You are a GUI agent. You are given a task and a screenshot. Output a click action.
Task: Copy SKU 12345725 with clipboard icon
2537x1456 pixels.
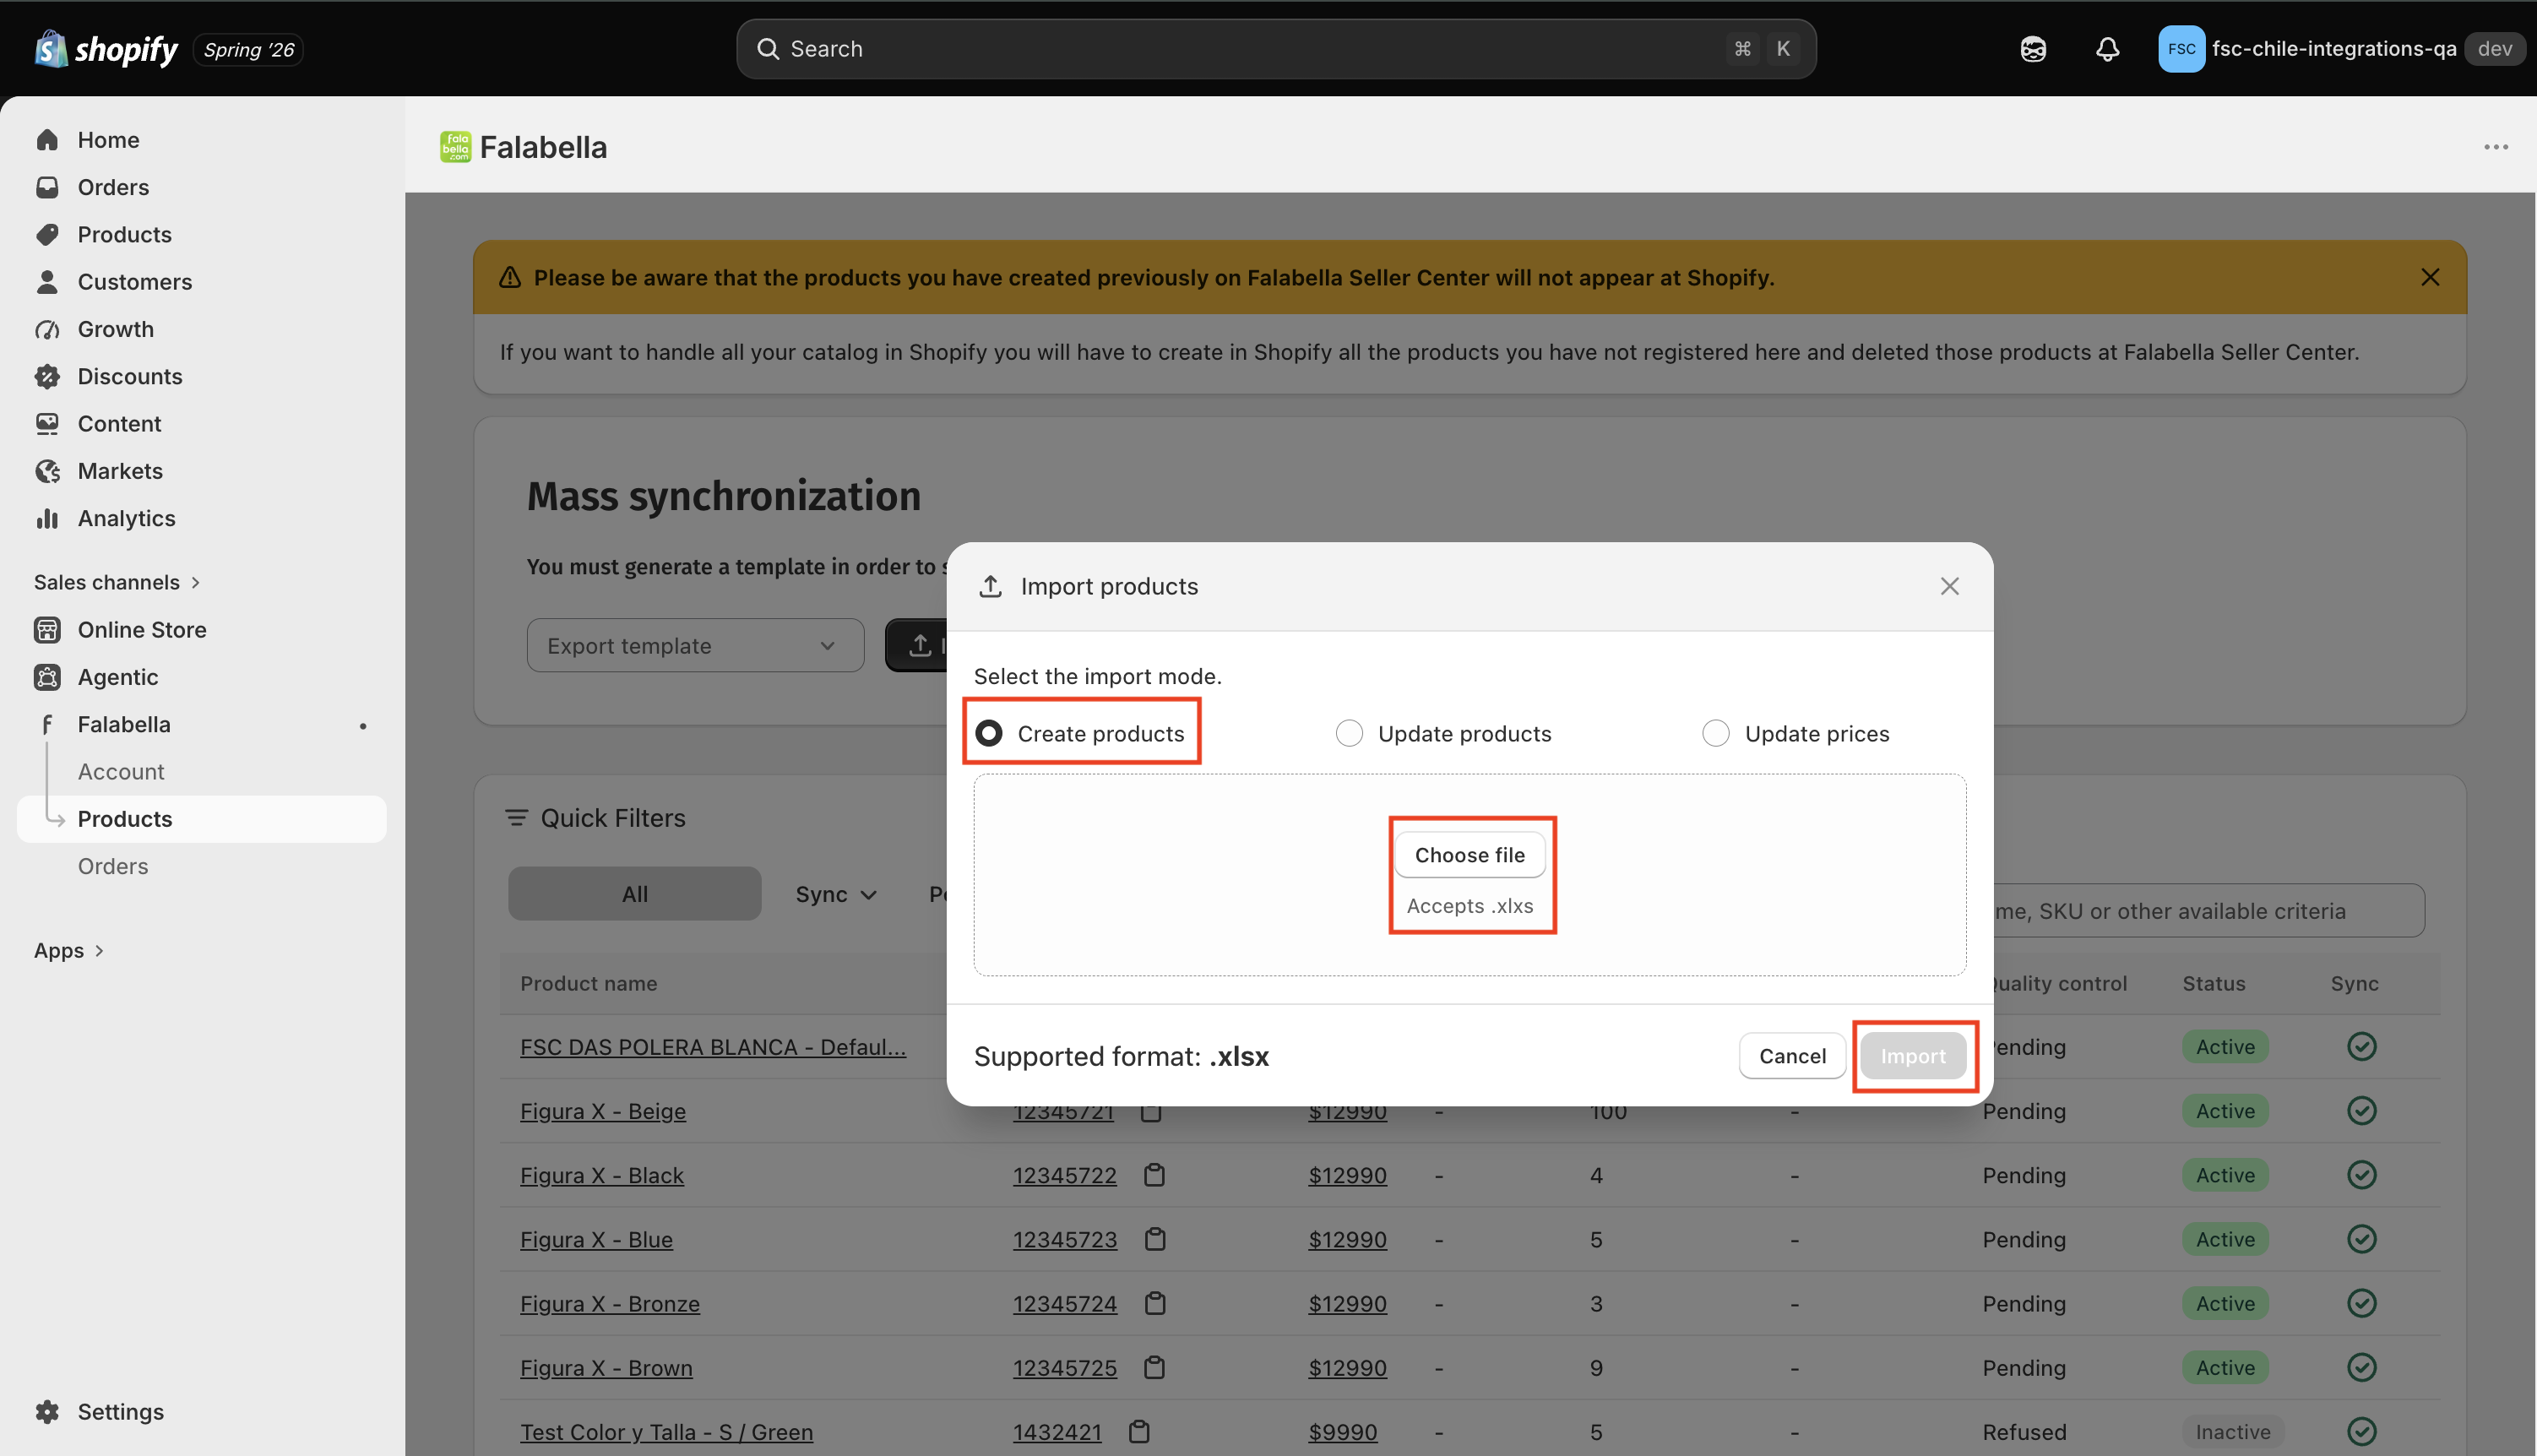click(1154, 1367)
